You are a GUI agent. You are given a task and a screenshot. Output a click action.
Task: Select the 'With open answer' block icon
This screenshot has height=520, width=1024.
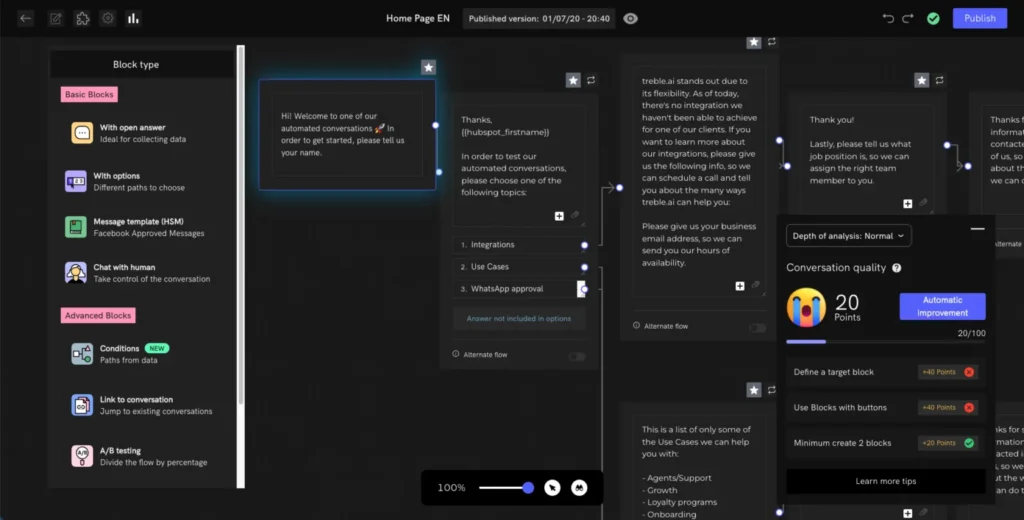click(x=81, y=133)
